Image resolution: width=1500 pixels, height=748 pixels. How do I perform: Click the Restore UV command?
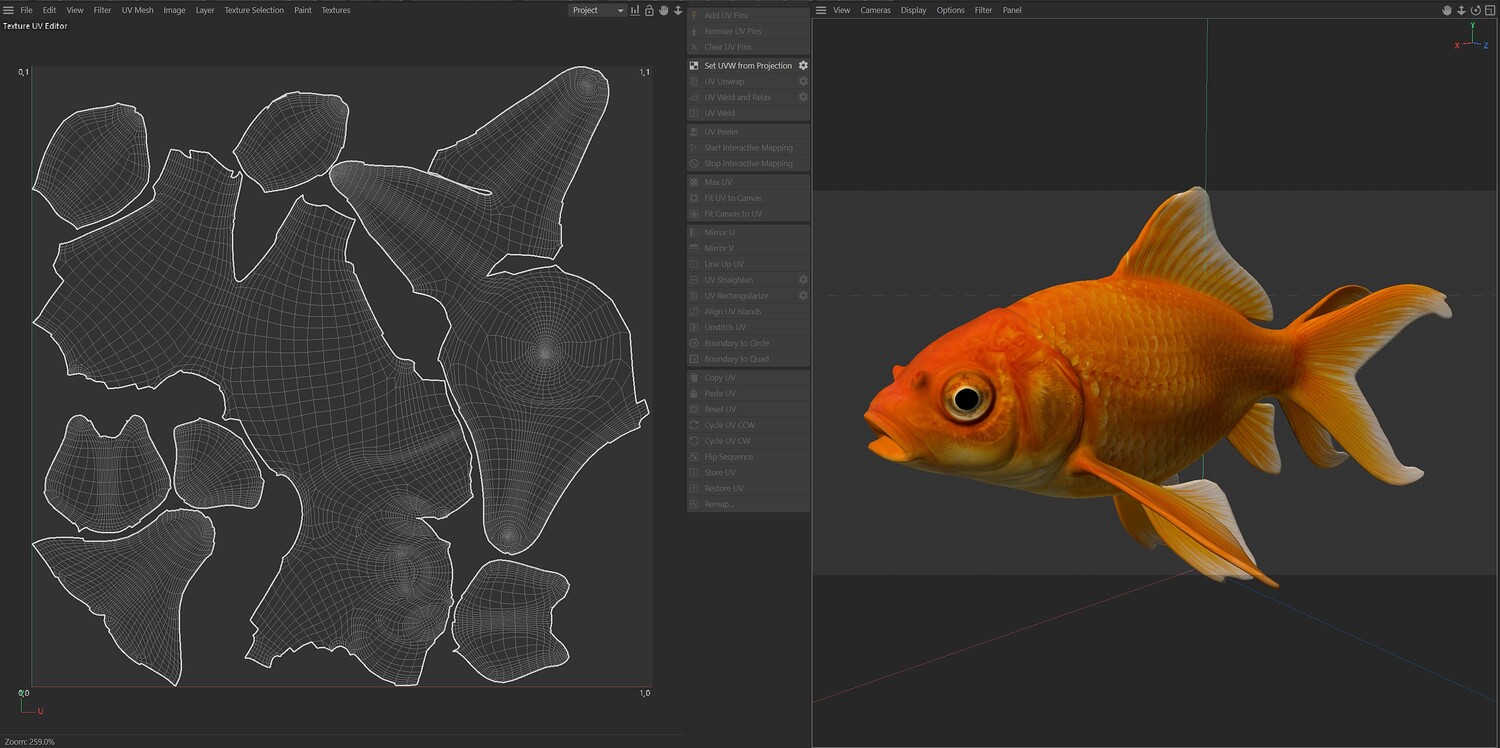pyautogui.click(x=748, y=488)
